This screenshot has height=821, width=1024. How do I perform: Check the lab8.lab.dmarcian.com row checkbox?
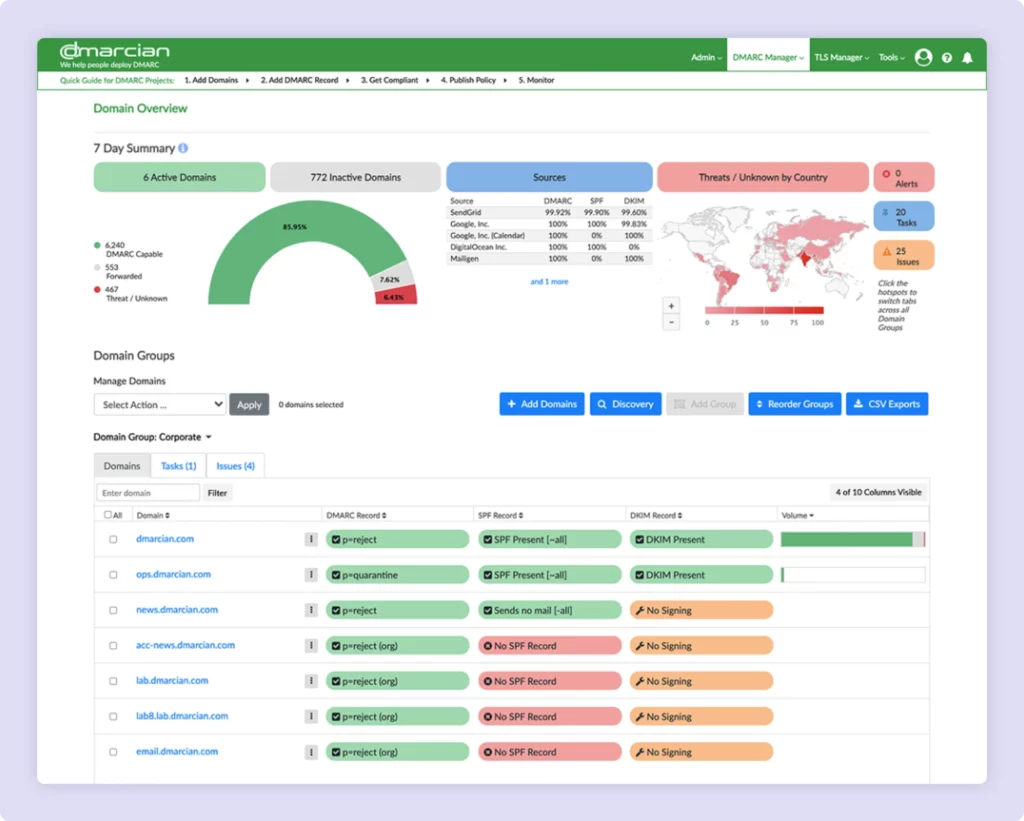click(113, 716)
